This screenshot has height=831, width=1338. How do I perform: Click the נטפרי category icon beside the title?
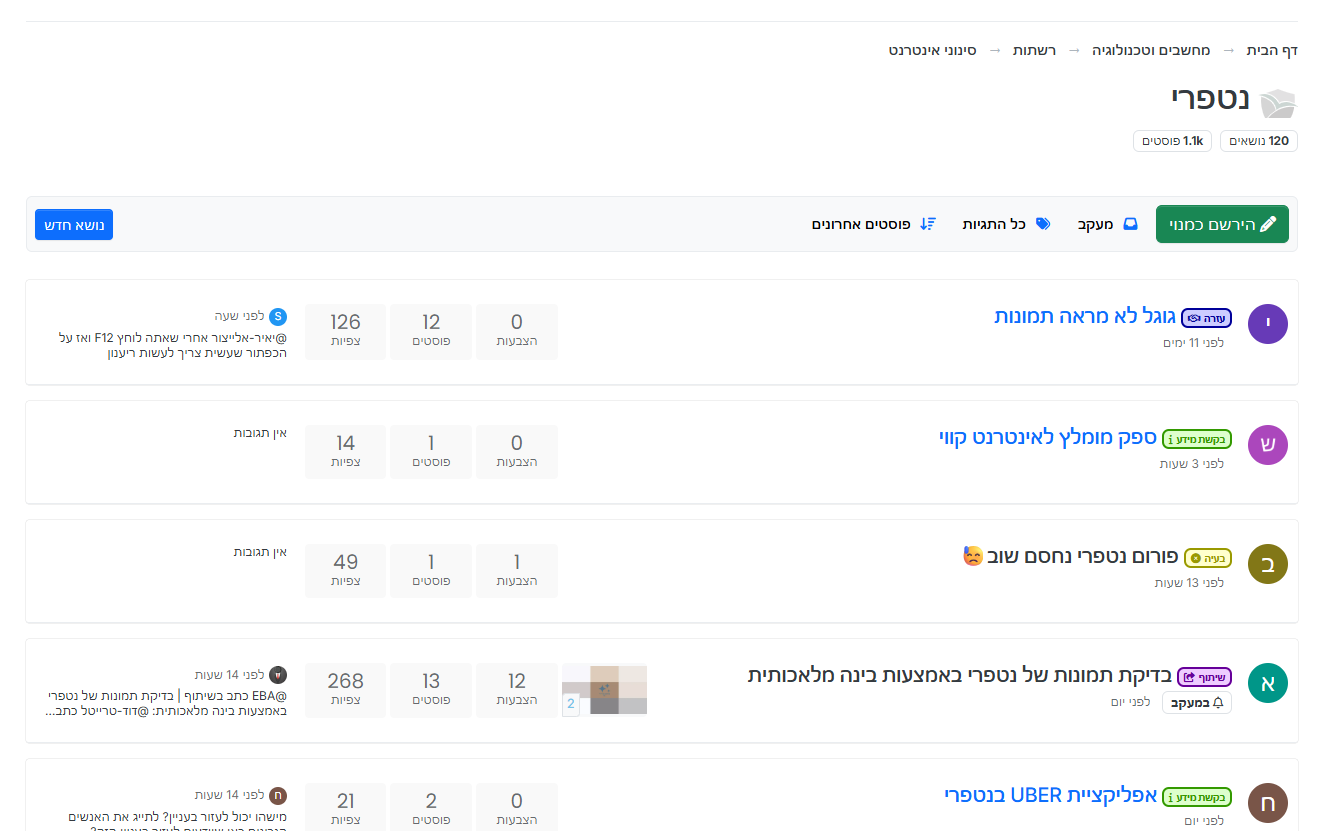(x=1277, y=103)
